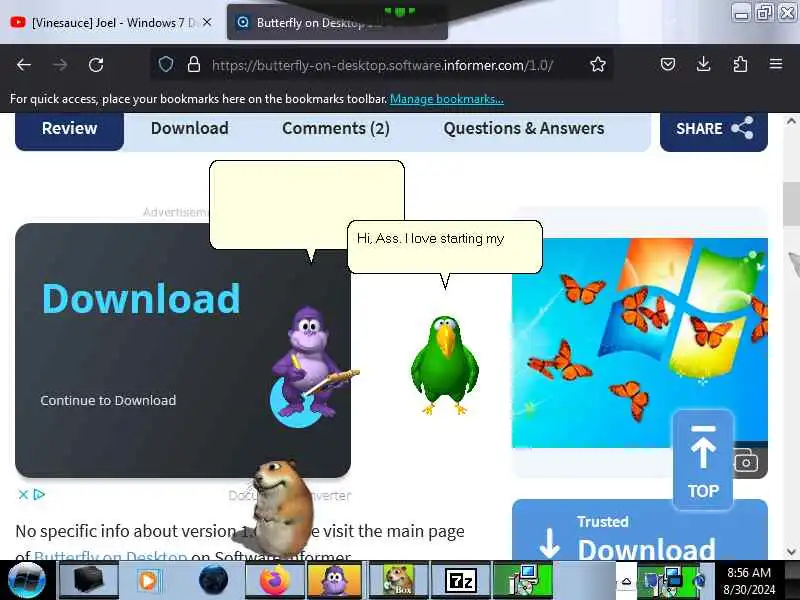This screenshot has height=600, width=800.
Task: Open Windows Media Player from taskbar
Action: point(149,580)
